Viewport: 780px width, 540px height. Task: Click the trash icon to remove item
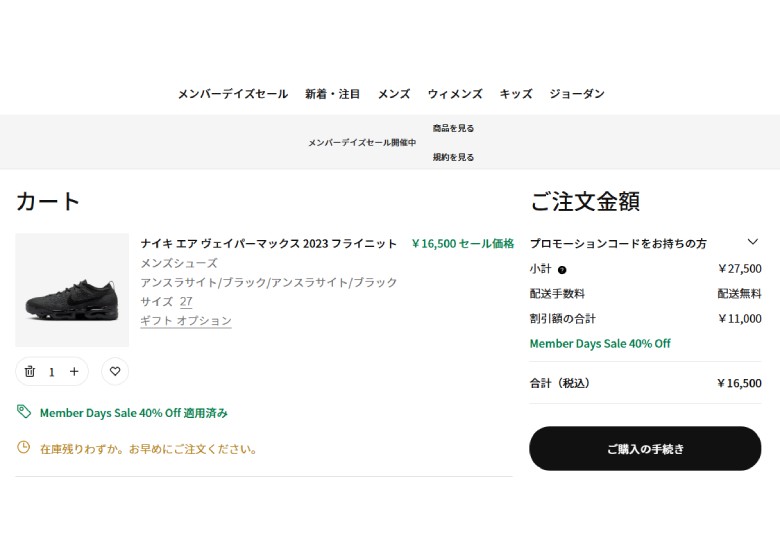tap(30, 371)
